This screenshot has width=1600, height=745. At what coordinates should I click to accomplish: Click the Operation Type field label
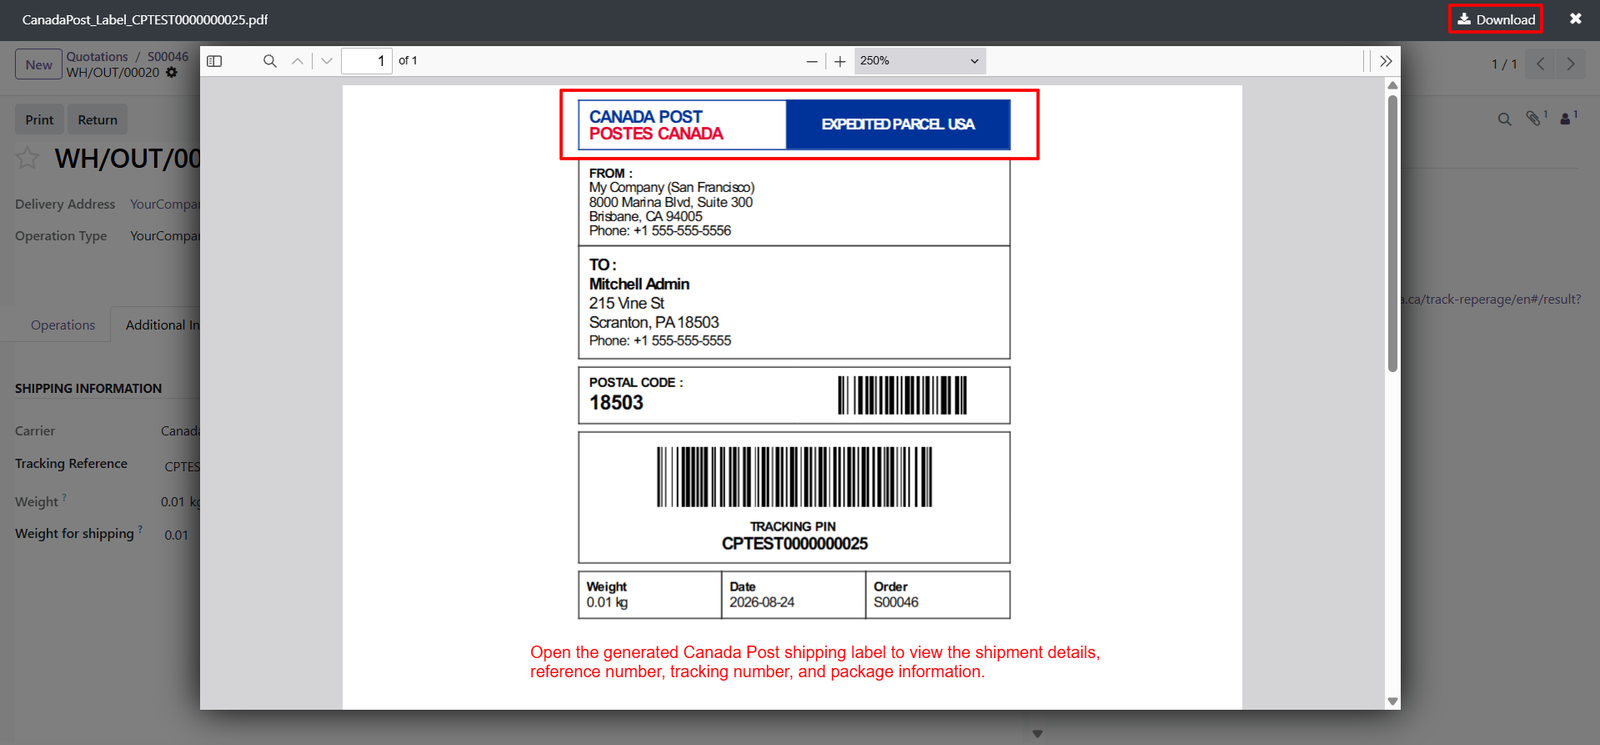click(x=61, y=236)
